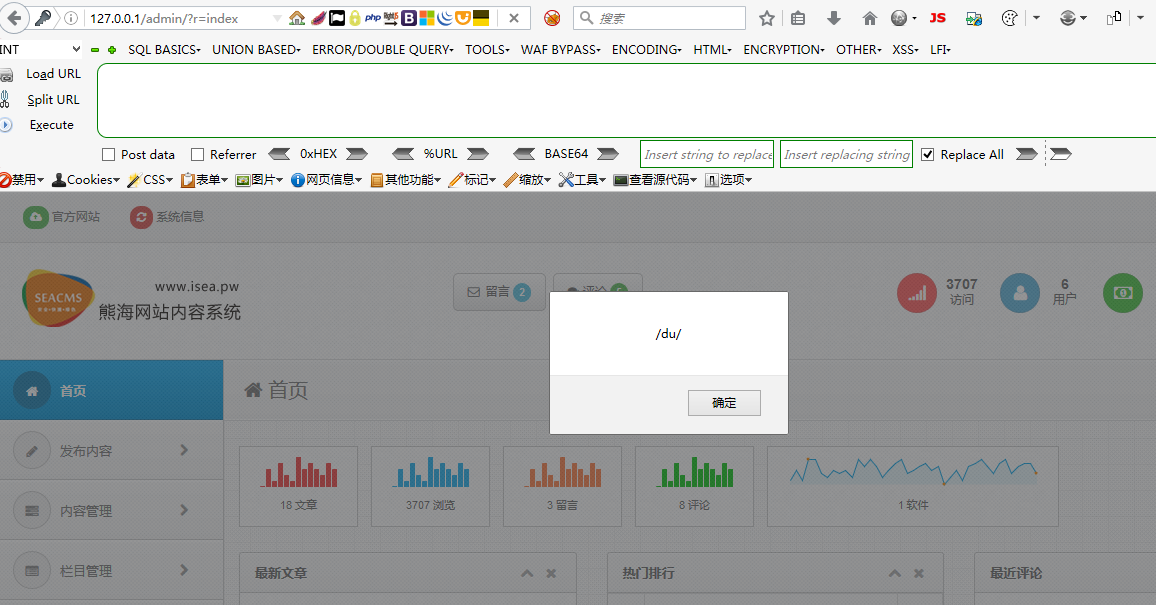
Task: Click Execute in HackBar
Action: click(x=52, y=125)
